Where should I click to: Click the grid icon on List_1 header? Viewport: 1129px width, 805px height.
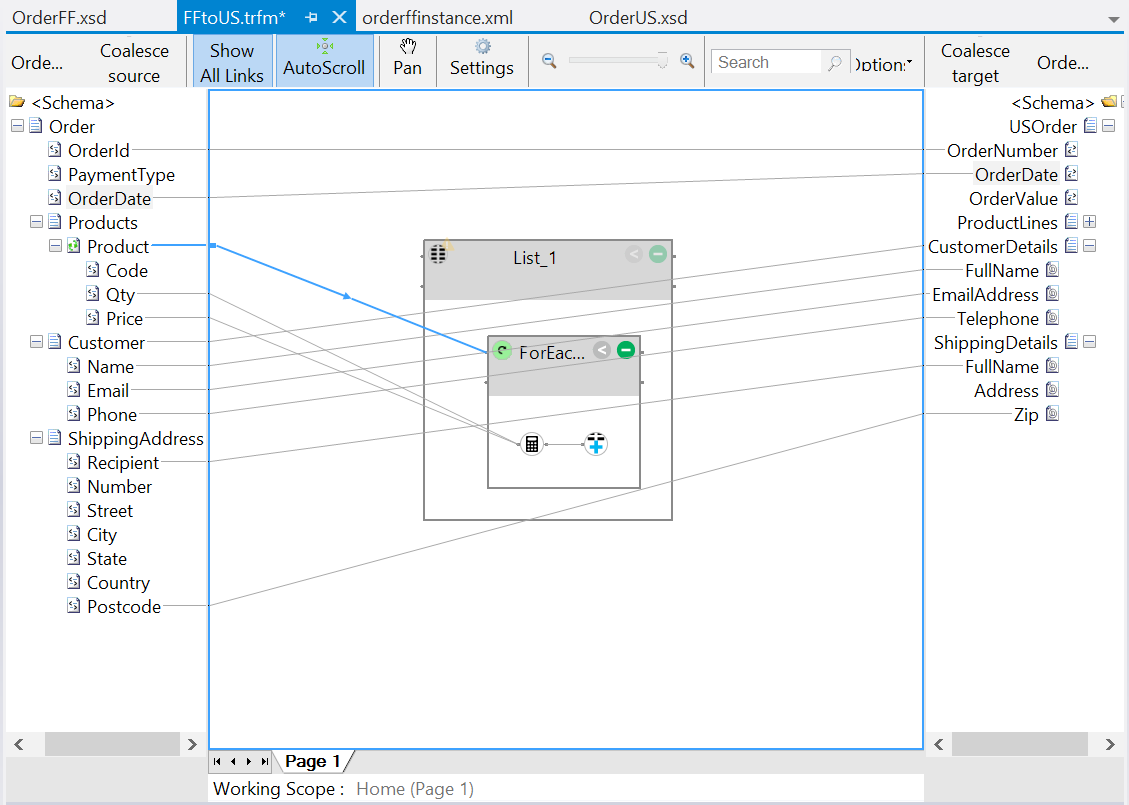[x=437, y=254]
